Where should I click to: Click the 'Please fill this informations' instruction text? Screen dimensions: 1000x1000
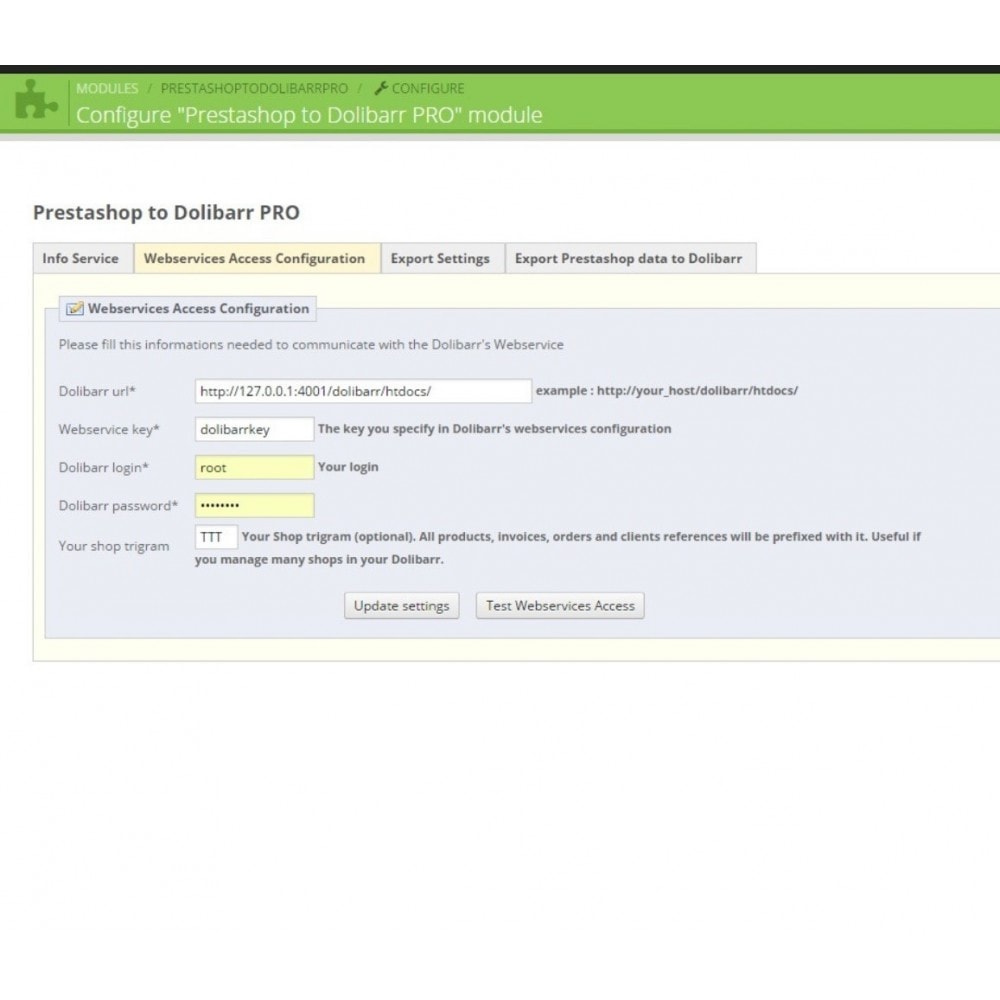[311, 344]
